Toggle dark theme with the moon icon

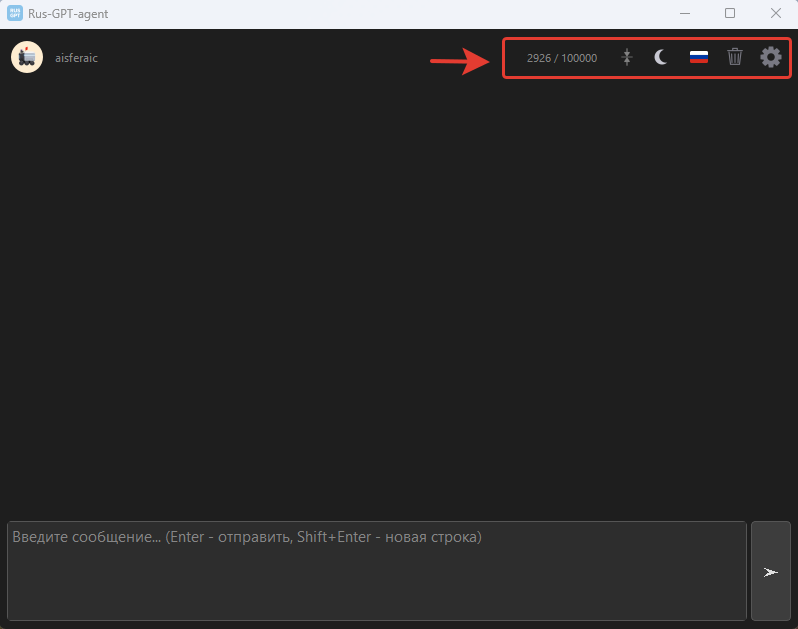[x=661, y=58]
